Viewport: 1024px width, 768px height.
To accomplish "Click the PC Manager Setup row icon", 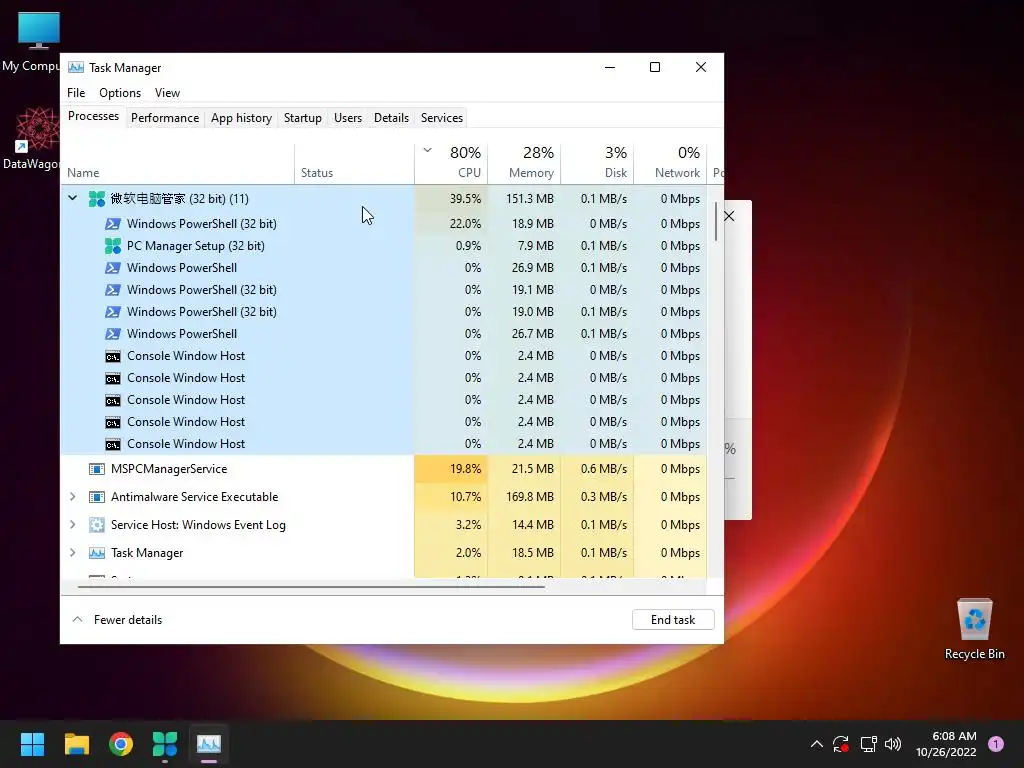I will pos(113,246).
